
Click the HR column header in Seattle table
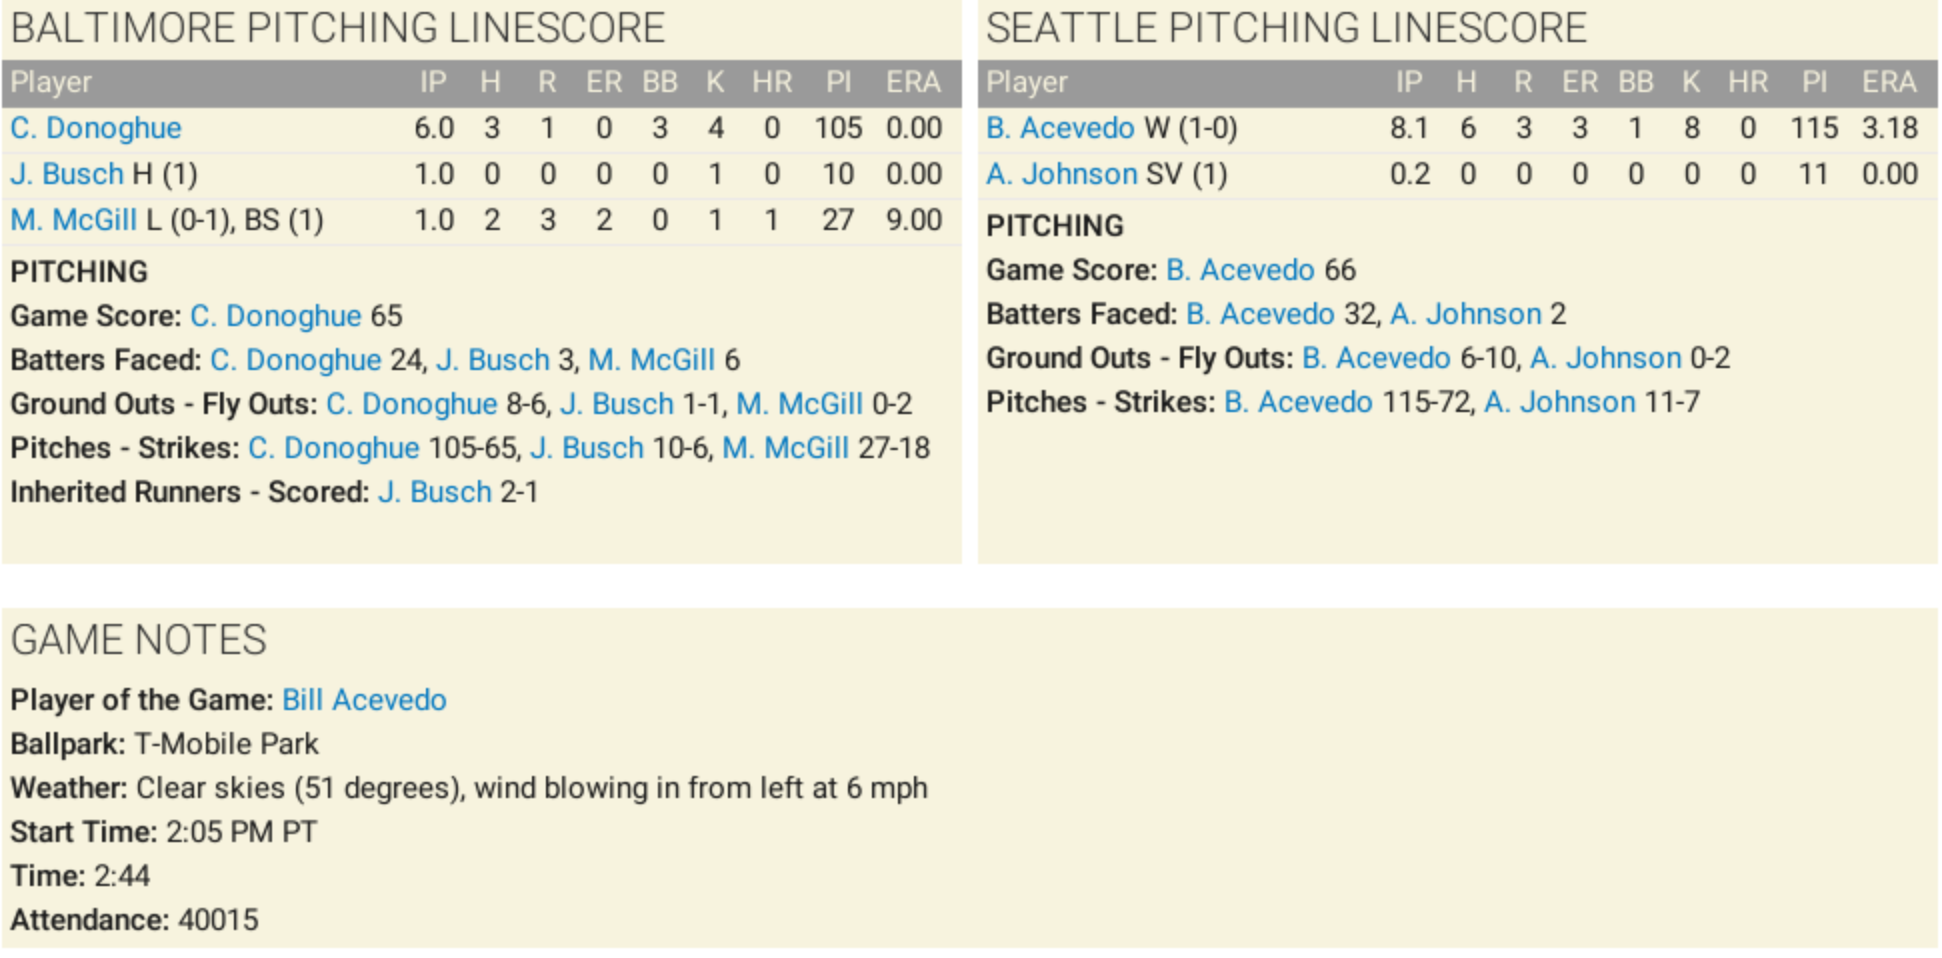1747,82
